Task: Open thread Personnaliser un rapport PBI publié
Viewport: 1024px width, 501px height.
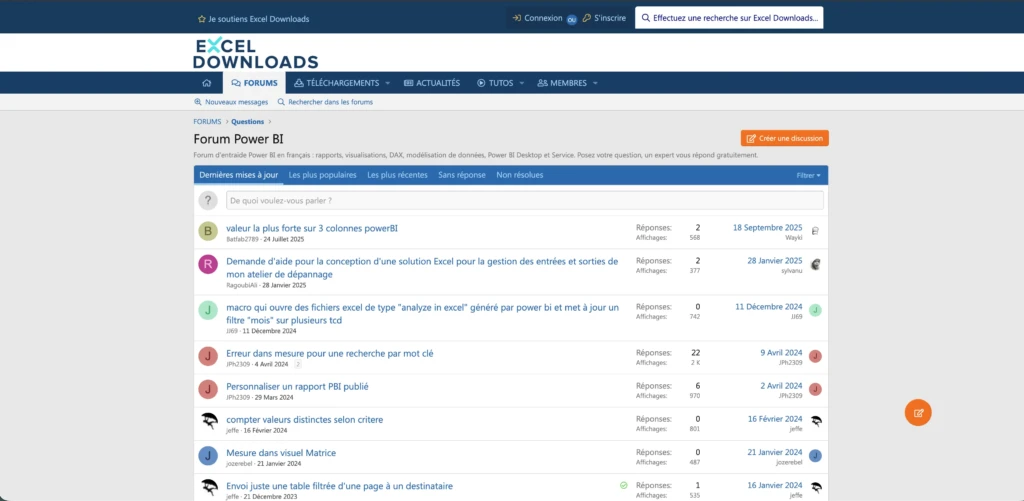Action: [x=297, y=386]
